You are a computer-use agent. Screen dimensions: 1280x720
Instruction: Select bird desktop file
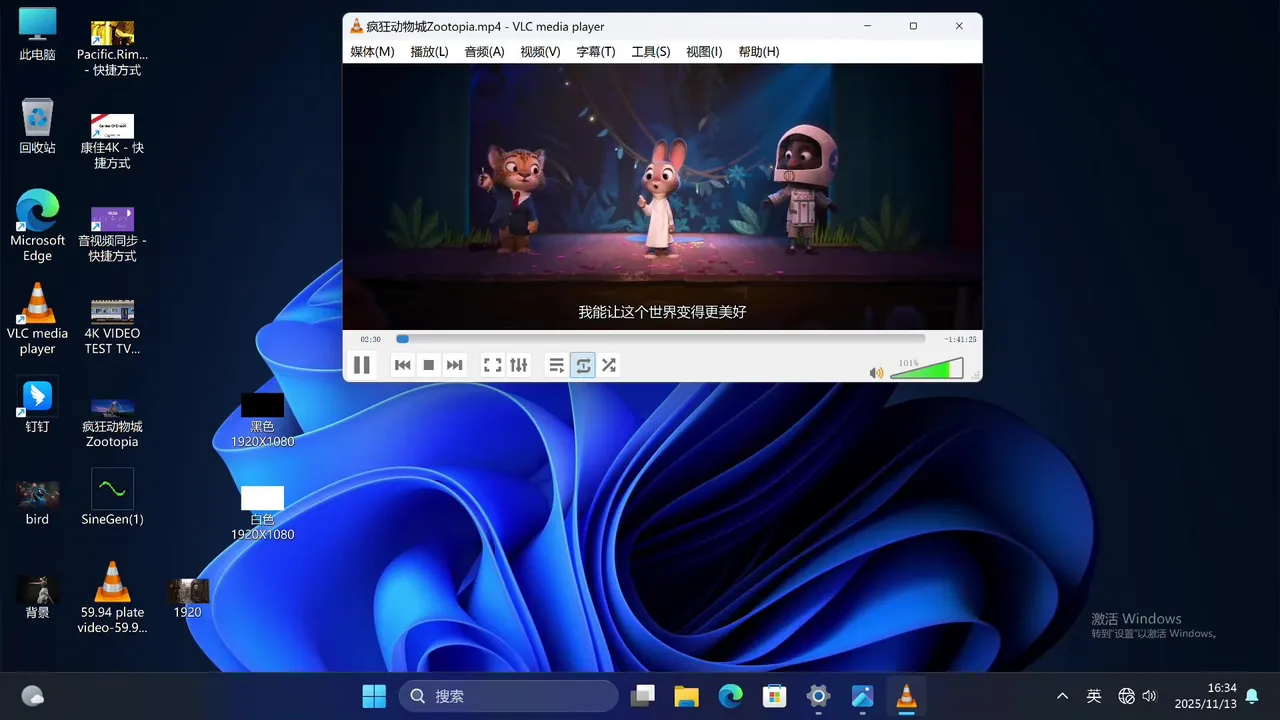37,504
